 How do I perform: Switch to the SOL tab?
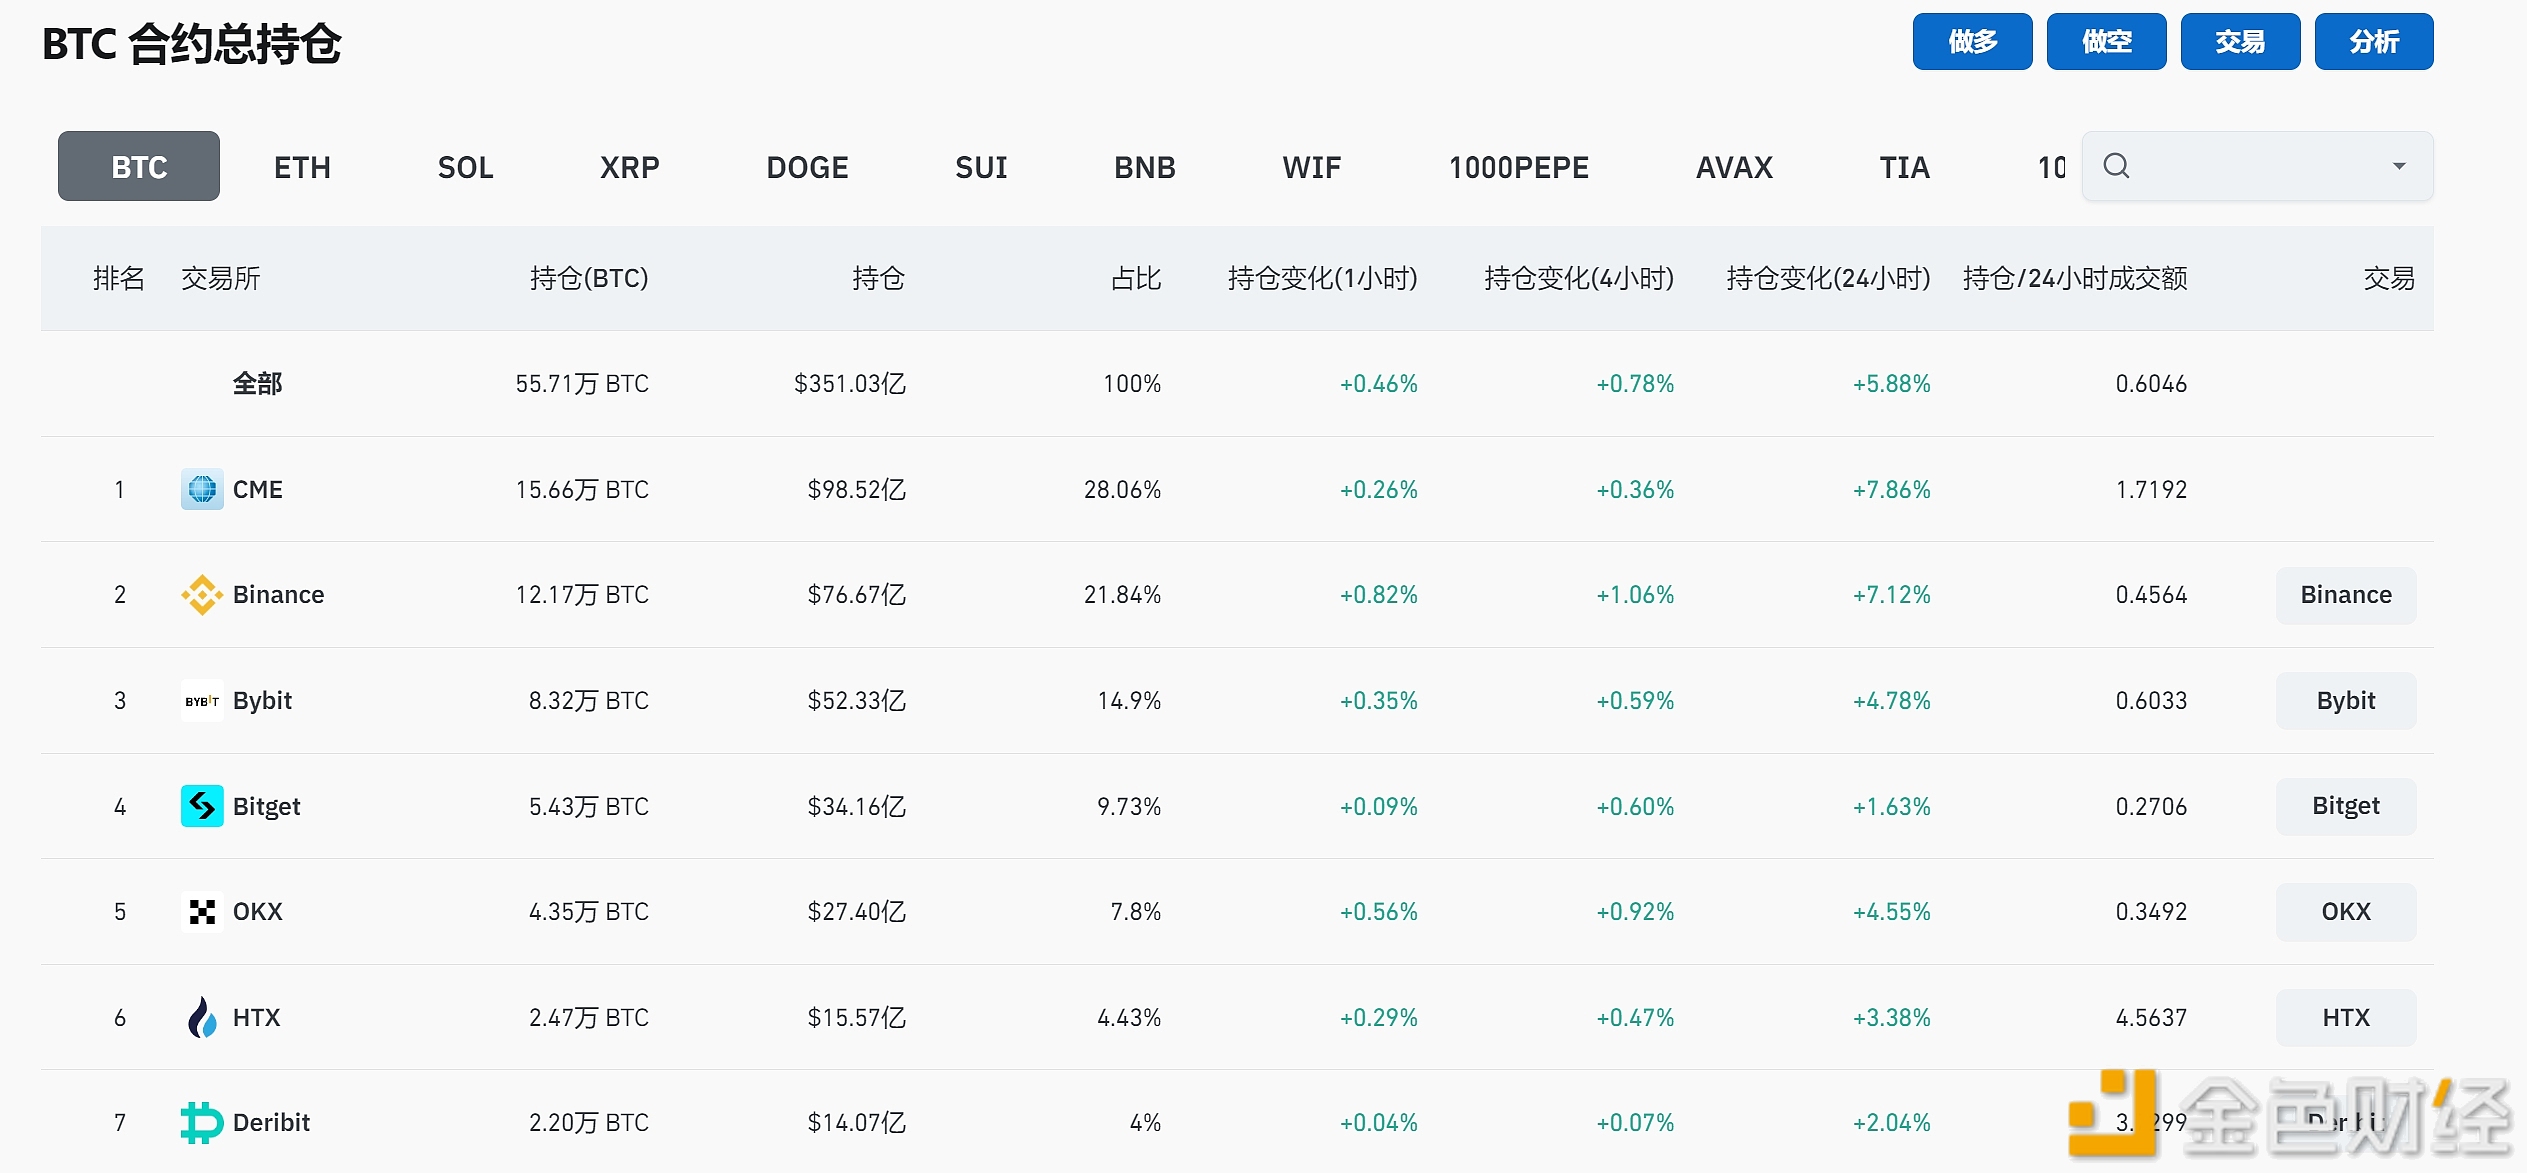pos(466,167)
